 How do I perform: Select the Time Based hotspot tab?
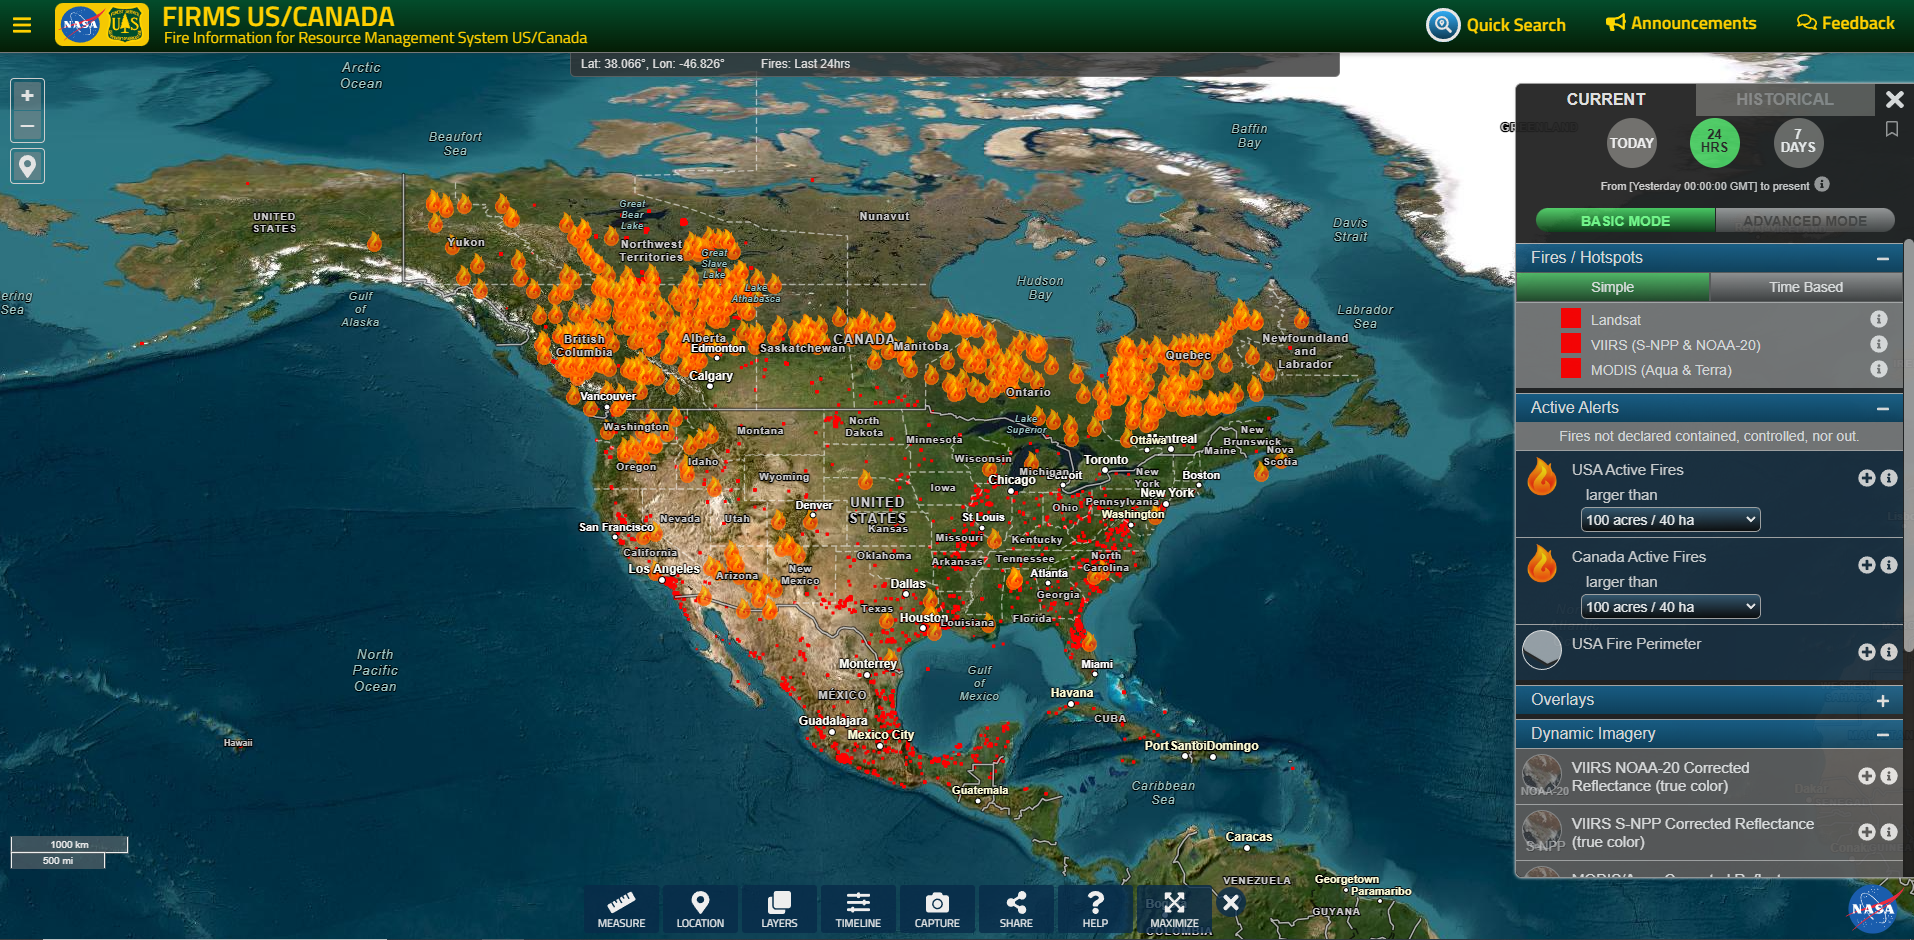pyautogui.click(x=1805, y=287)
